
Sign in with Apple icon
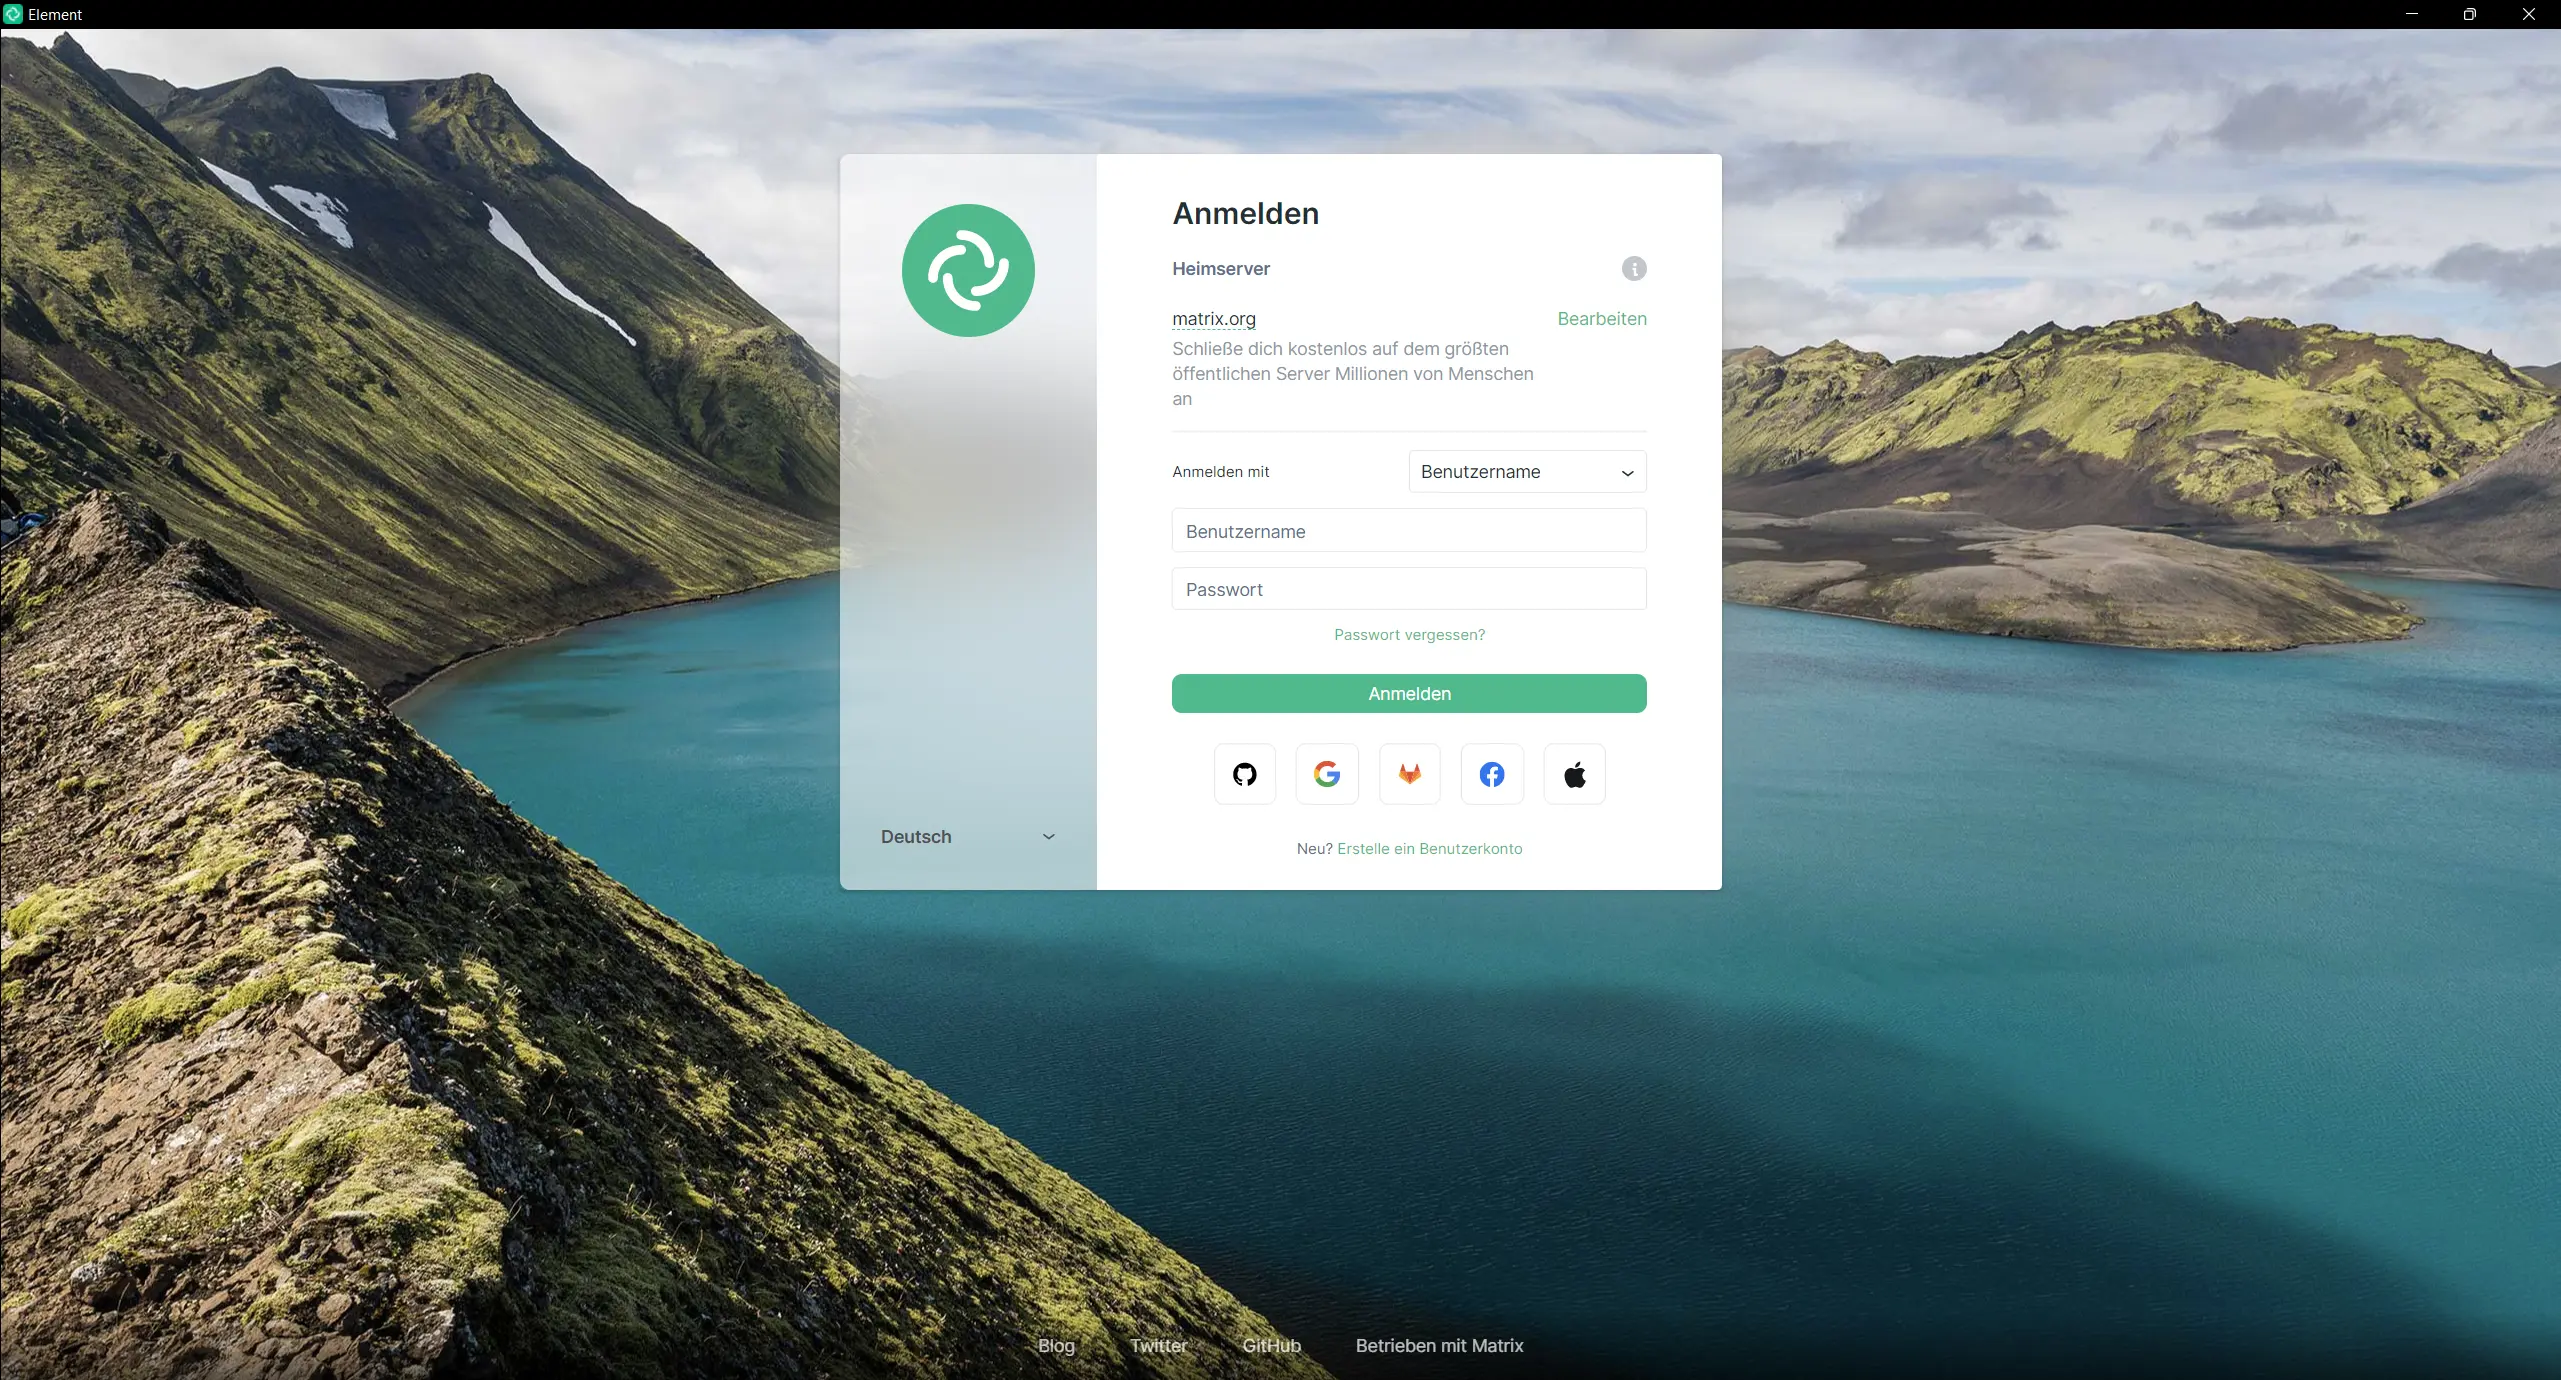pyautogui.click(x=1574, y=773)
